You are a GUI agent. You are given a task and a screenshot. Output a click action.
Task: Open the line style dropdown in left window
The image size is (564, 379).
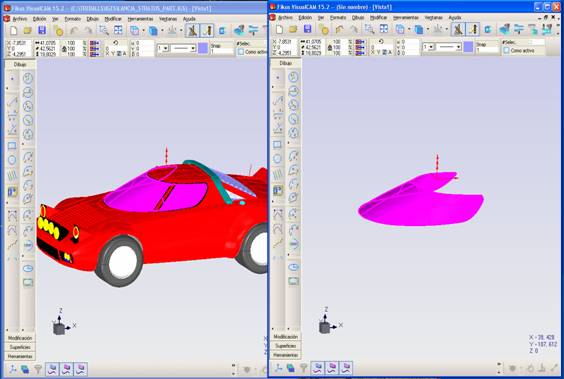pos(183,48)
